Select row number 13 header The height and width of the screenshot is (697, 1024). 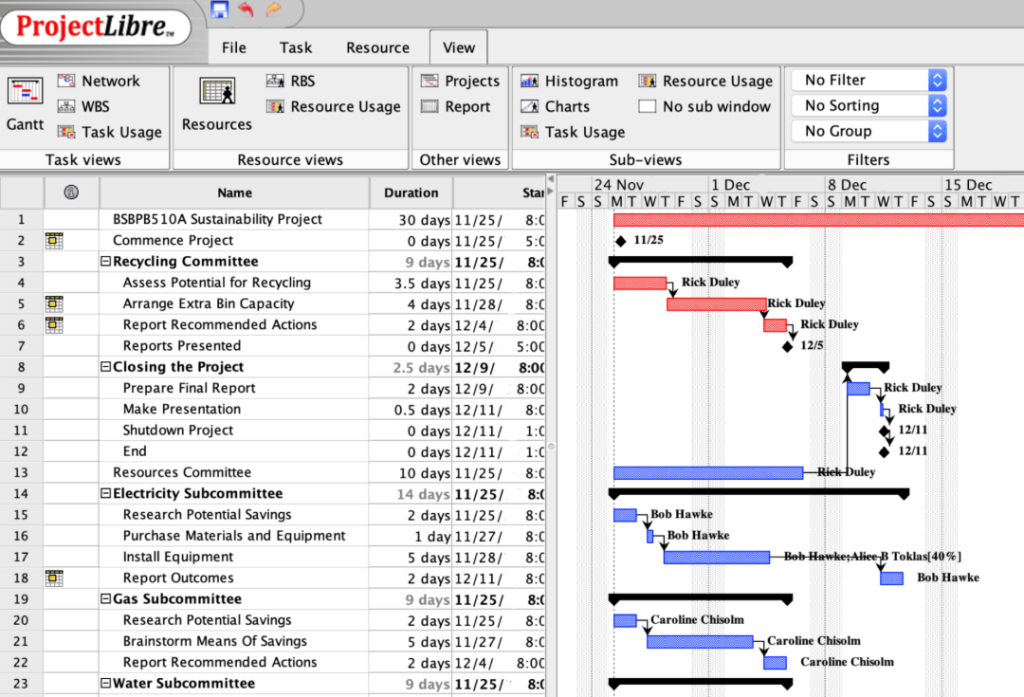pos(22,472)
